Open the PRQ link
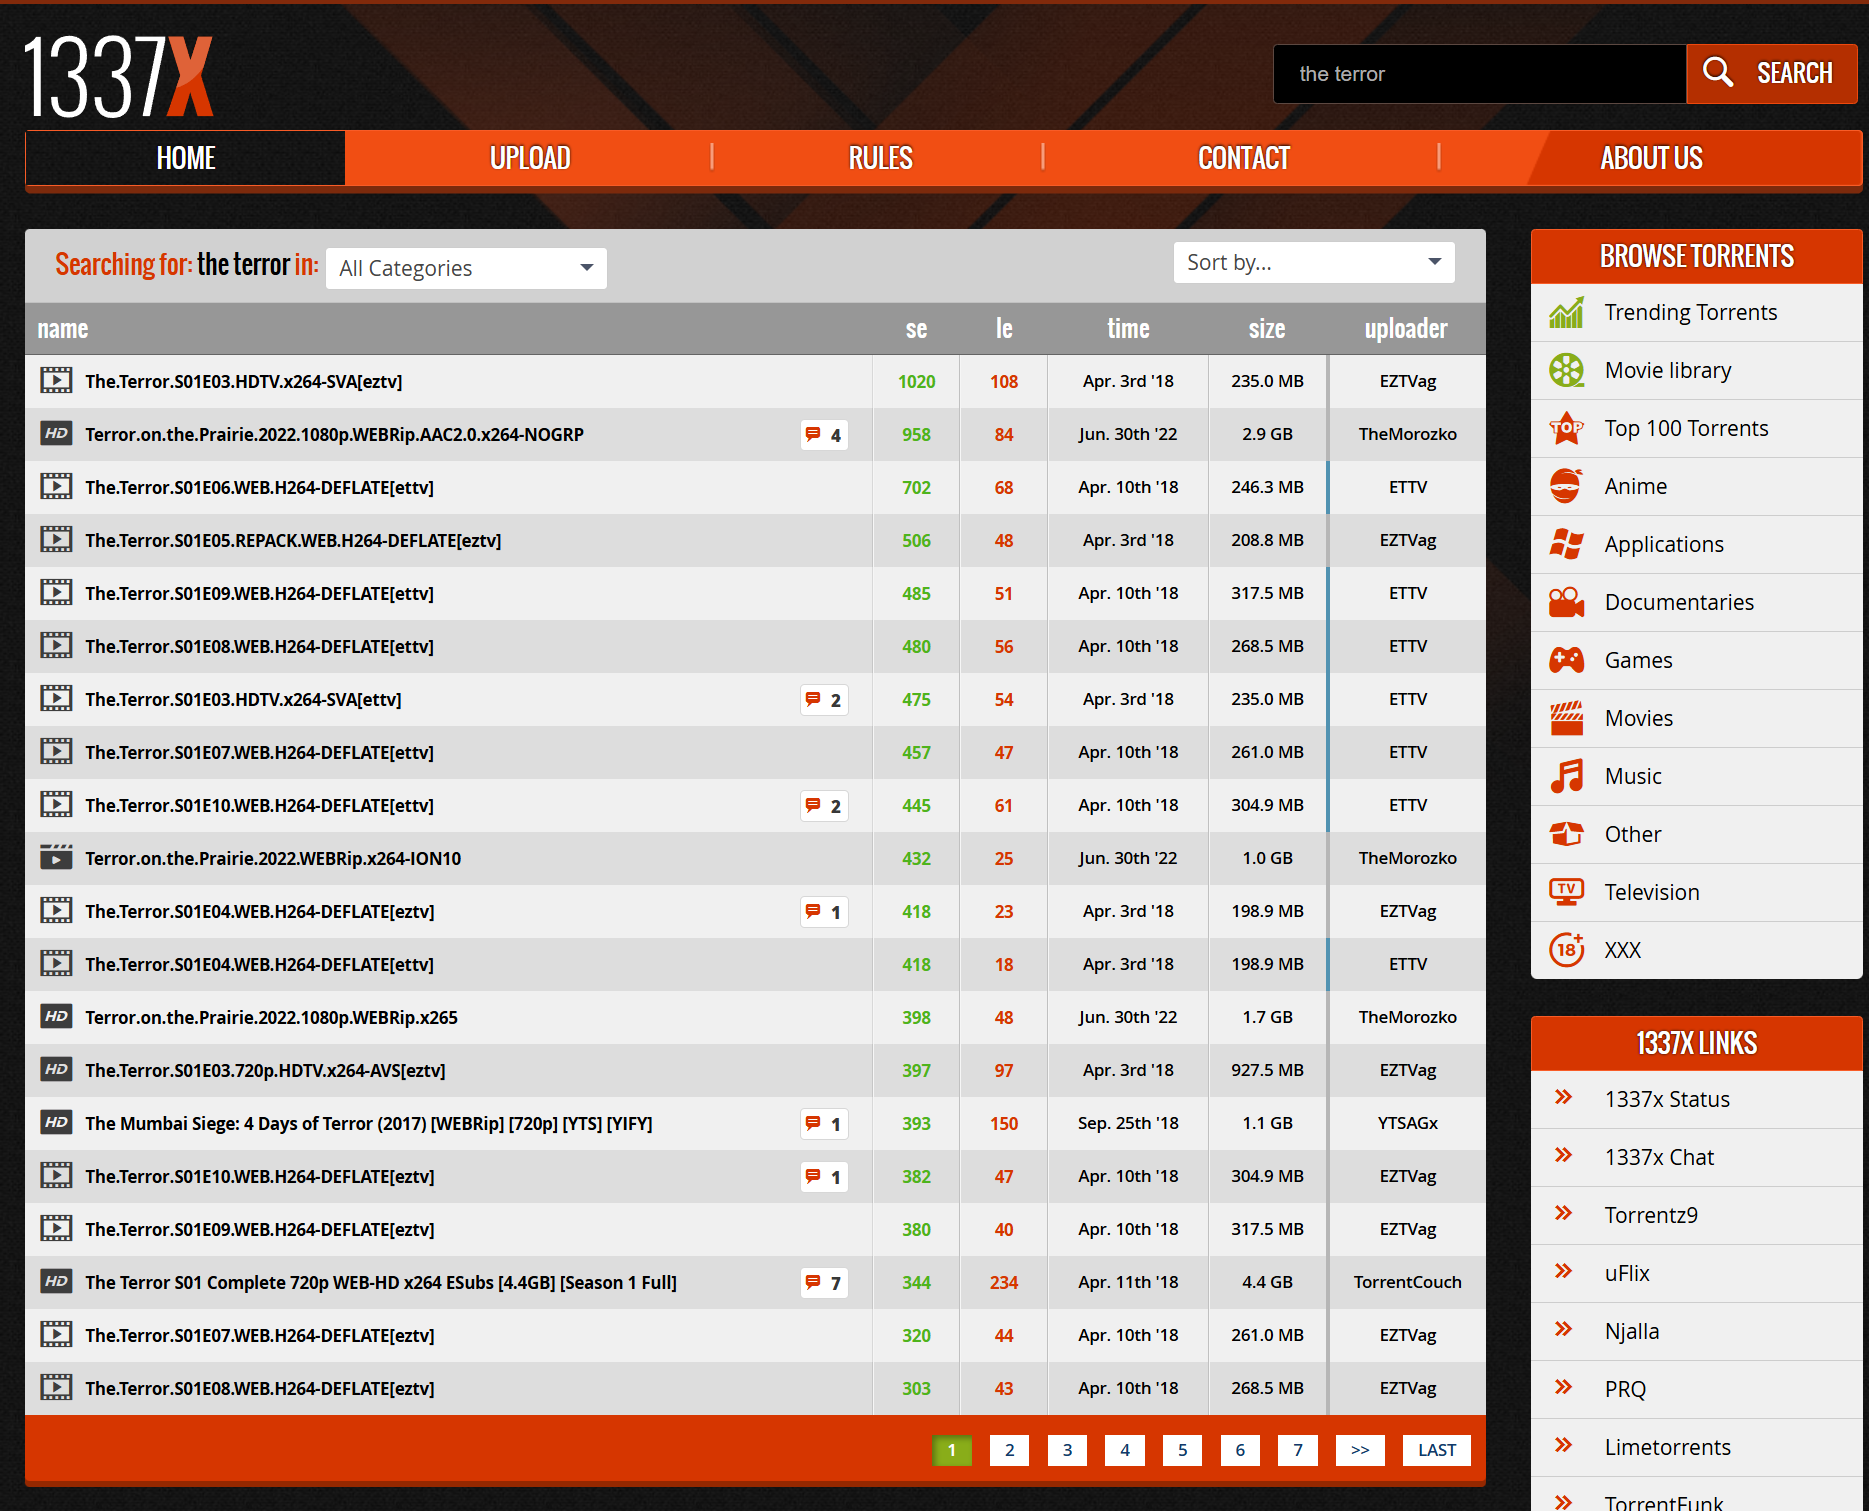The width and height of the screenshot is (1869, 1511). pos(1625,1389)
